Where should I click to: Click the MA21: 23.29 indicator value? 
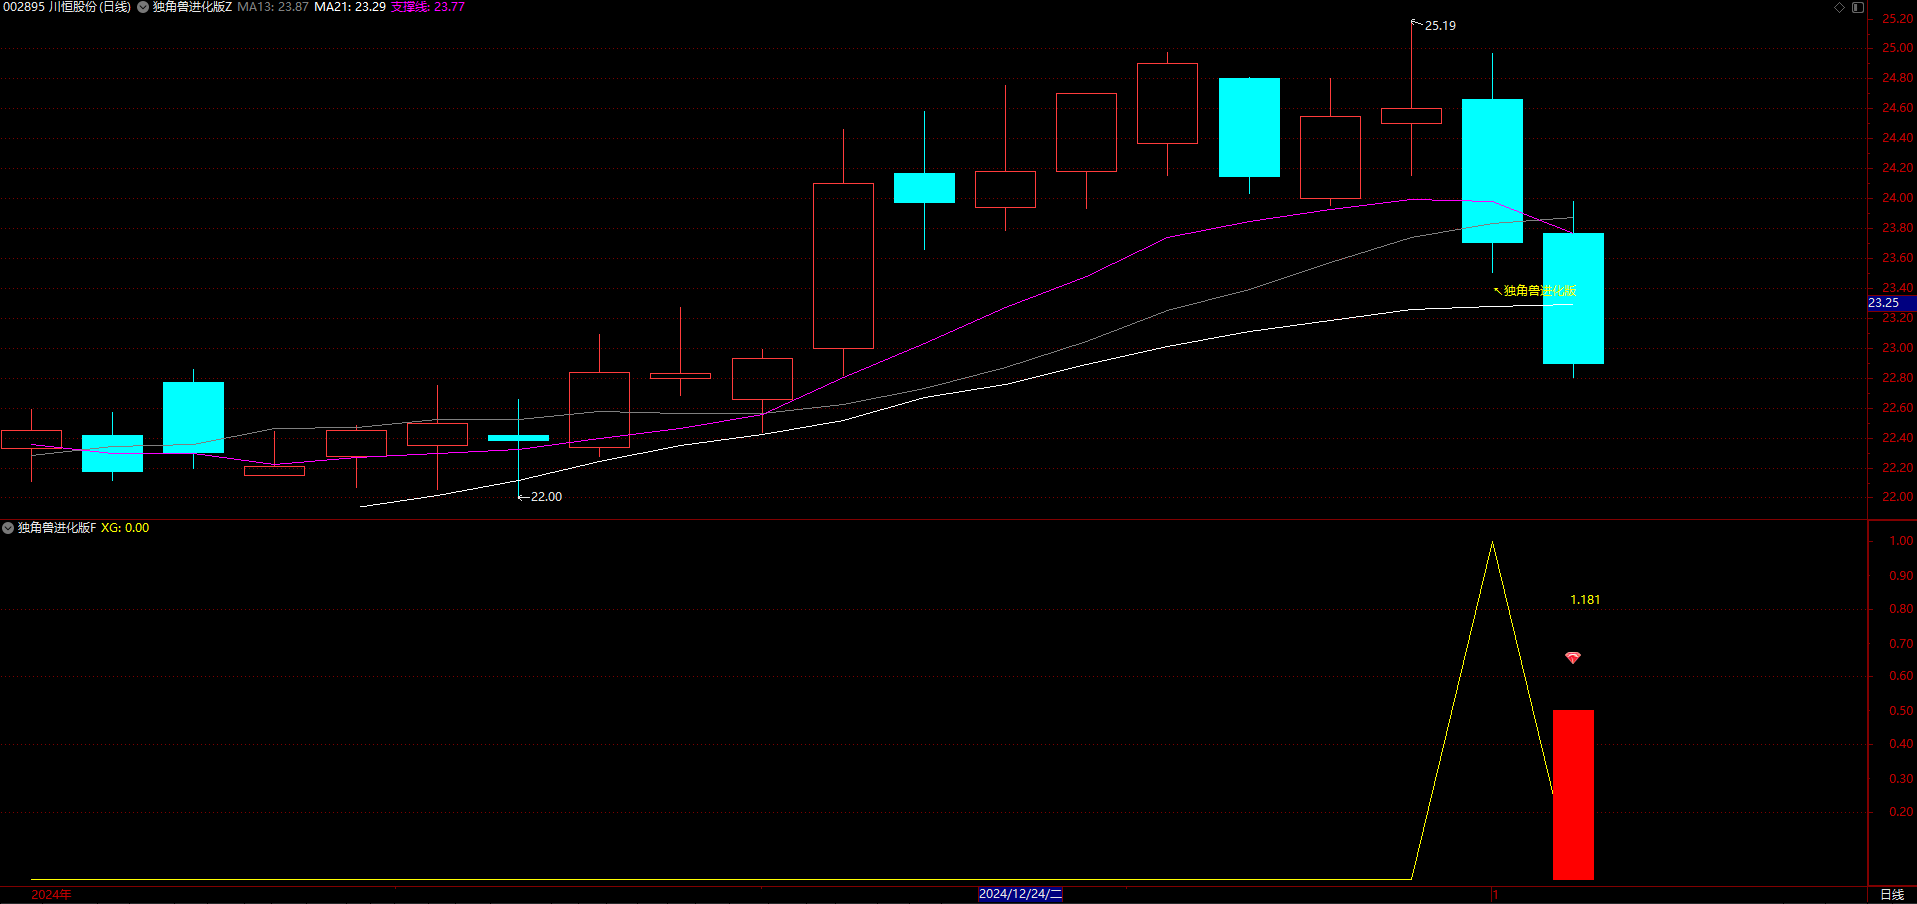pos(350,7)
